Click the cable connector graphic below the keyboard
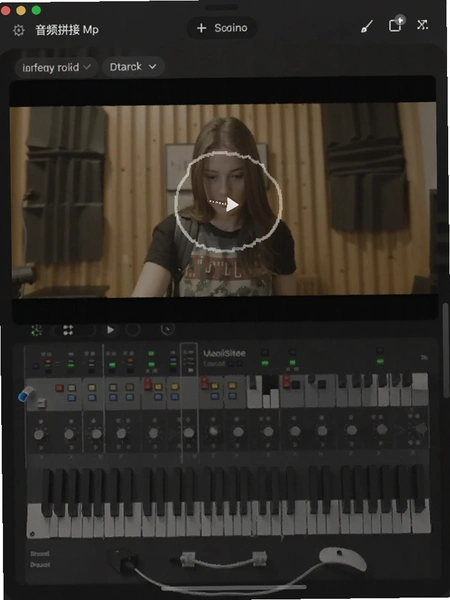The width and height of the screenshot is (450, 600). coord(223,559)
